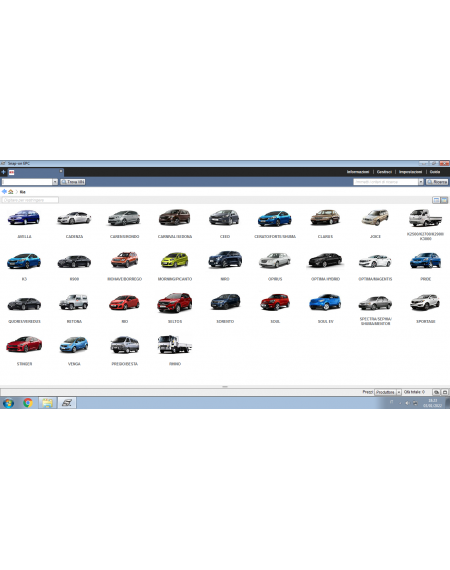
Task: Open the red Soul model
Action: click(275, 302)
